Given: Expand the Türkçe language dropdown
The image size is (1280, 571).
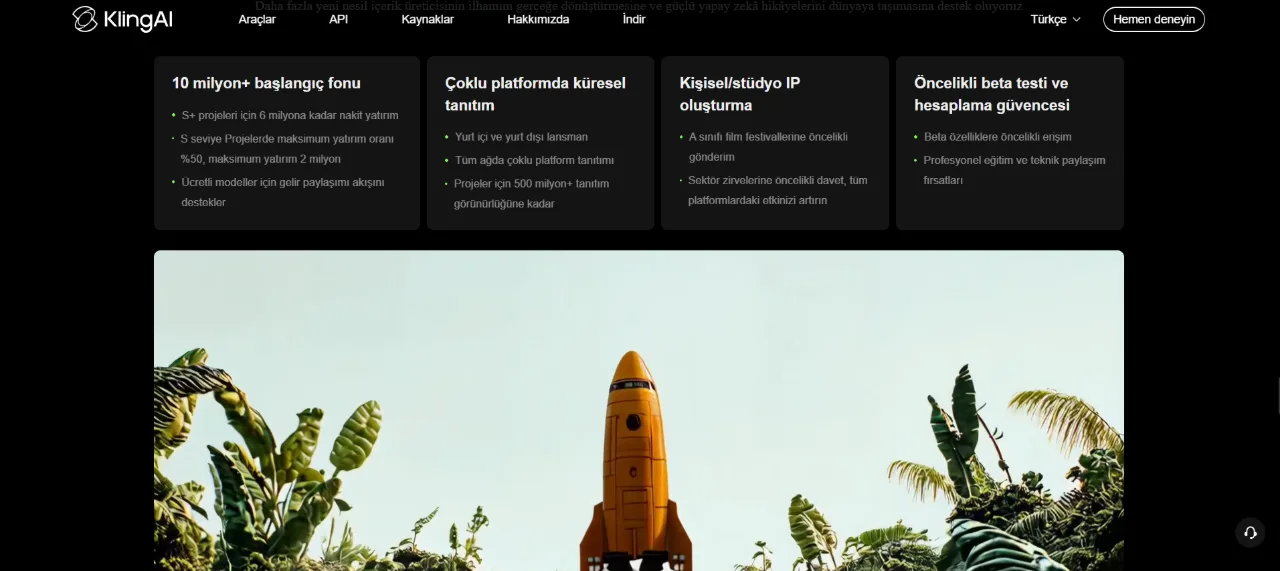Looking at the screenshot, I should click(1056, 19).
